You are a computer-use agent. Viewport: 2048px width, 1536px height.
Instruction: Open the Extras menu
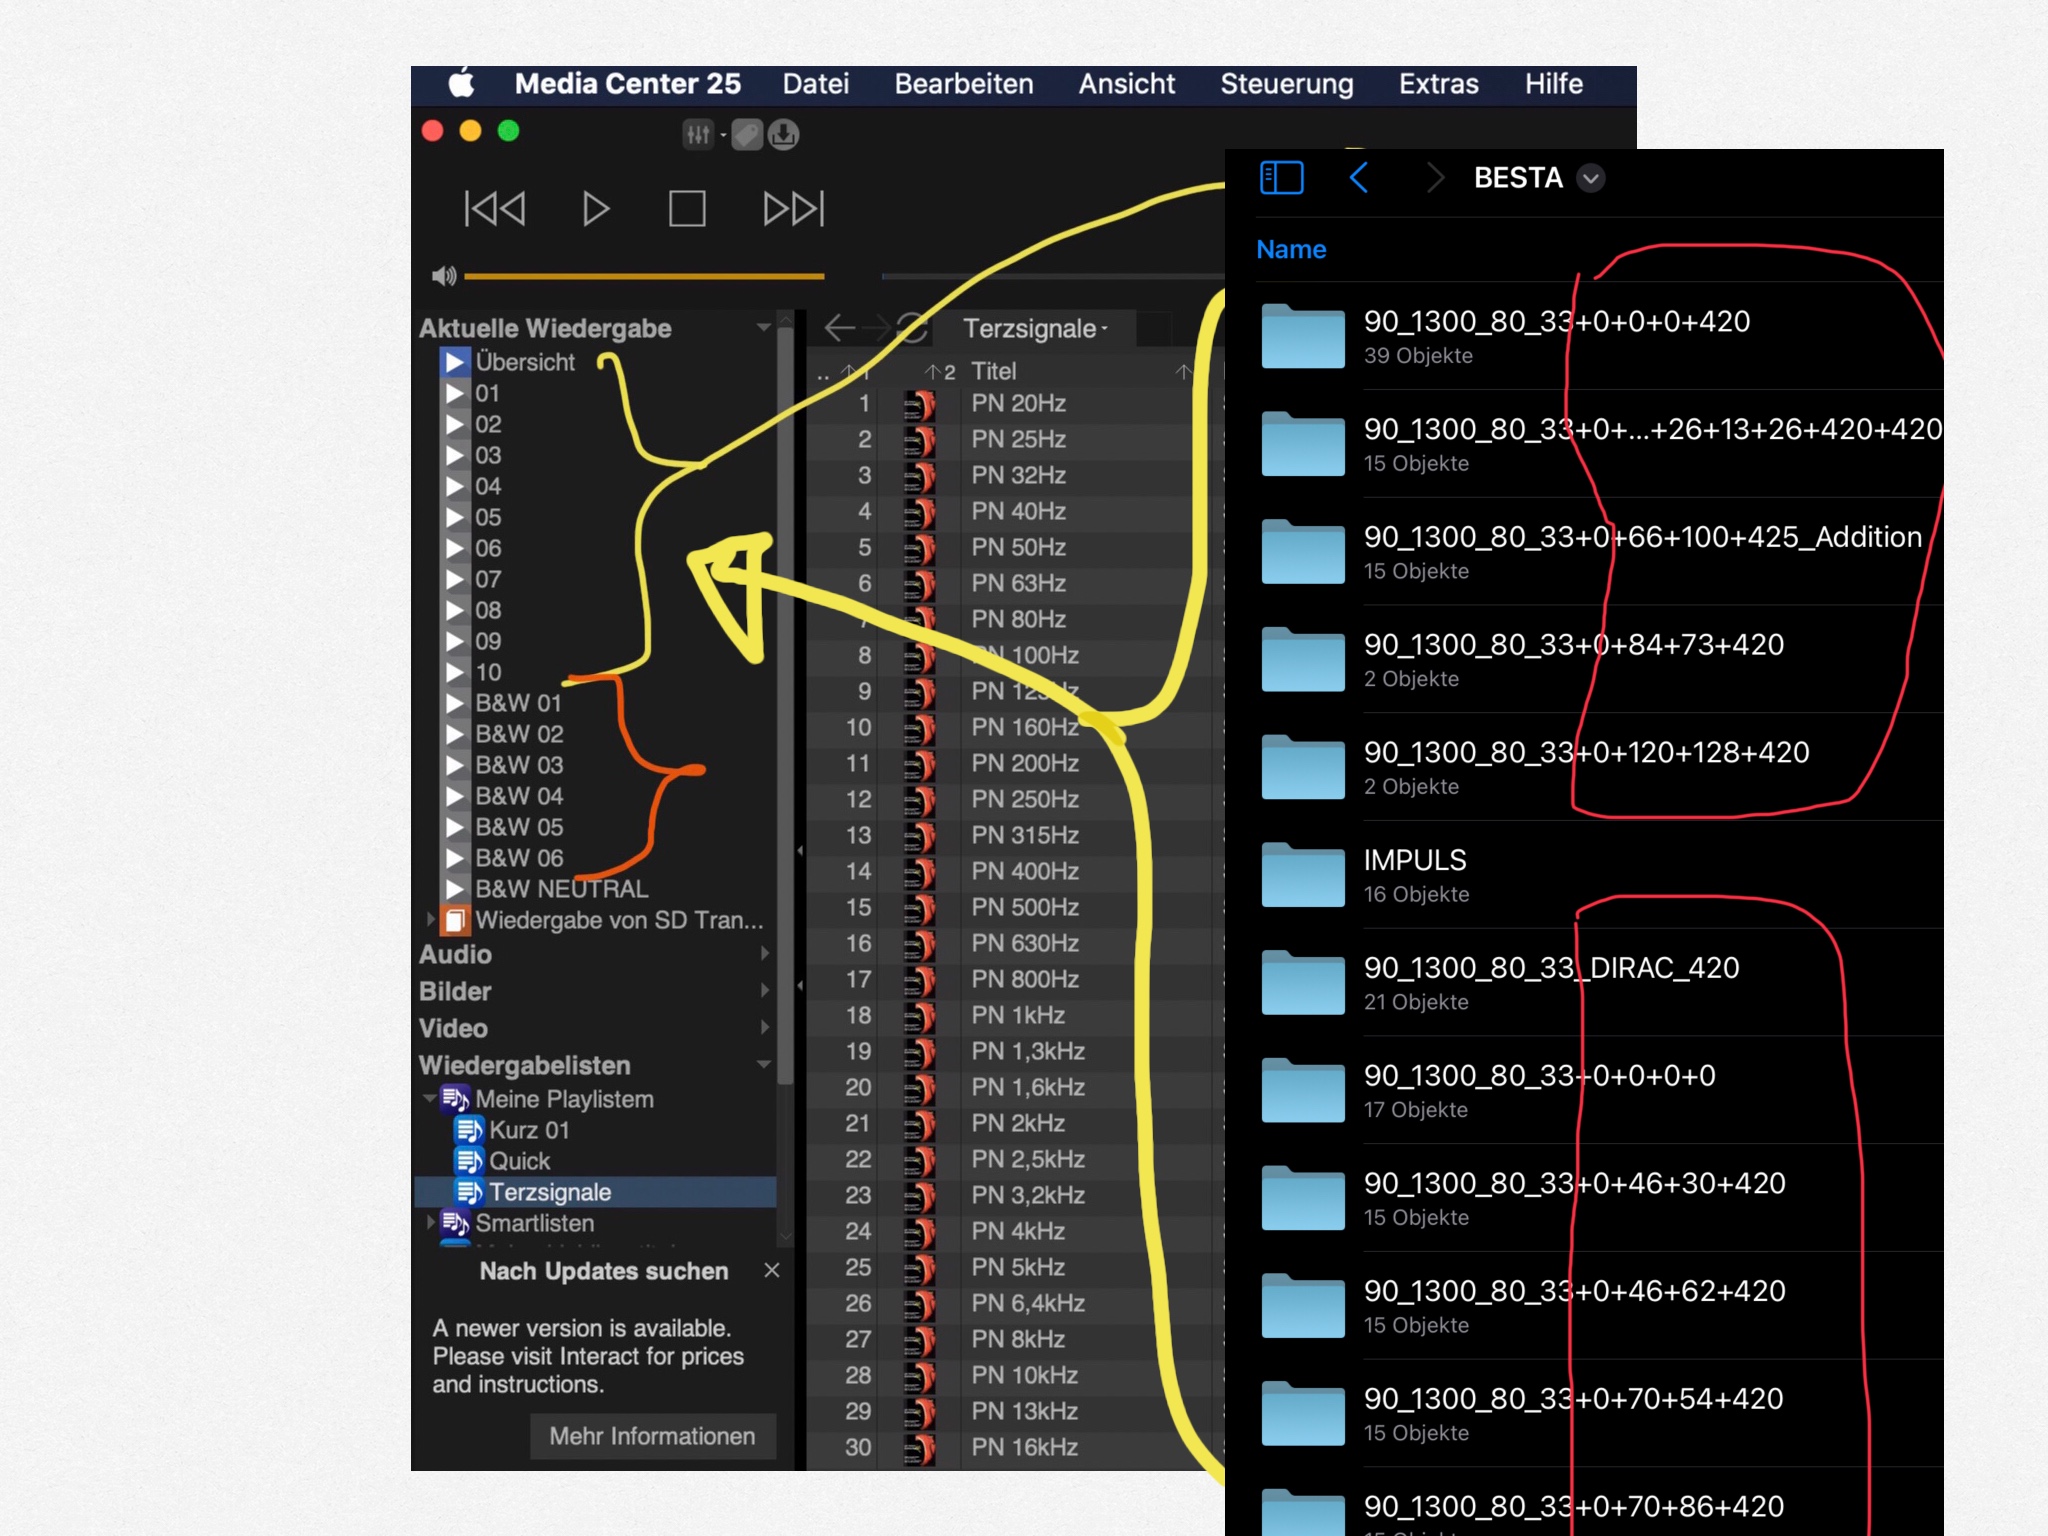pyautogui.click(x=1438, y=84)
